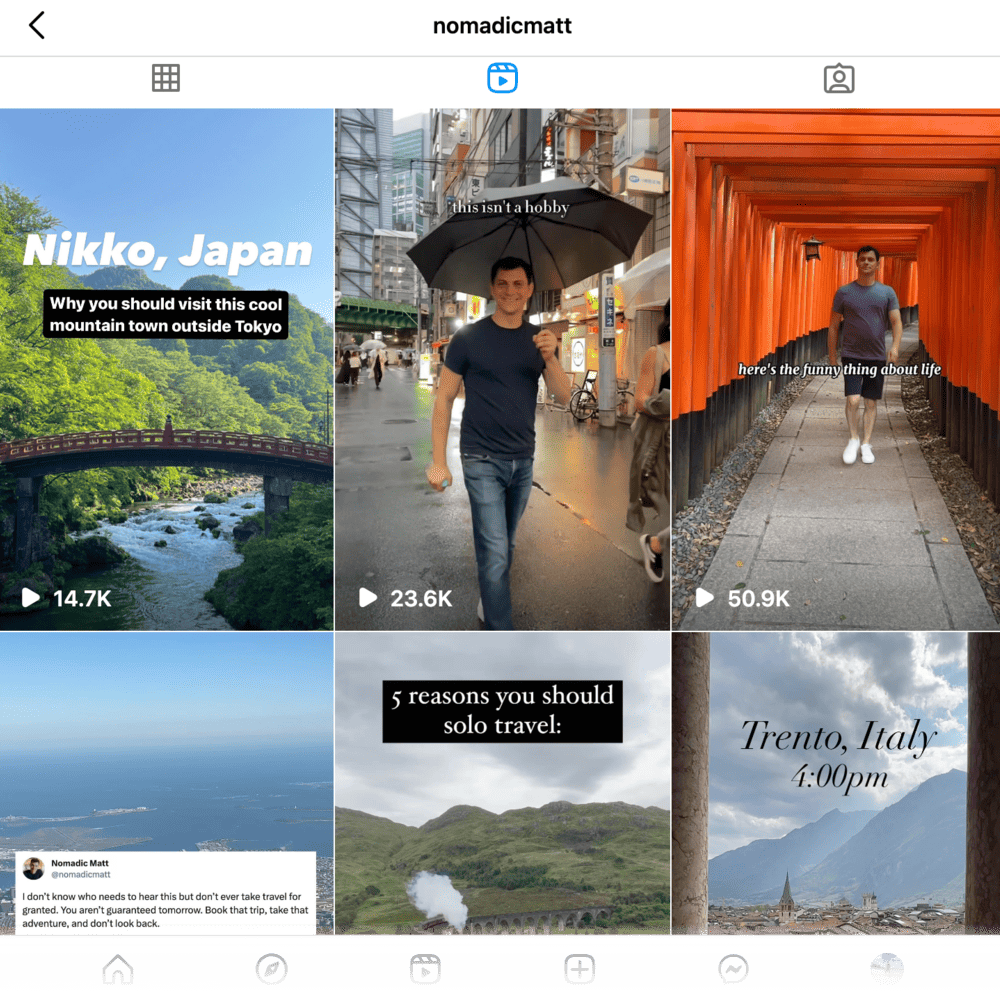The image size is (1000, 1000).
Task: Open '5 reasons you should solo travel' reel
Action: click(x=502, y=780)
